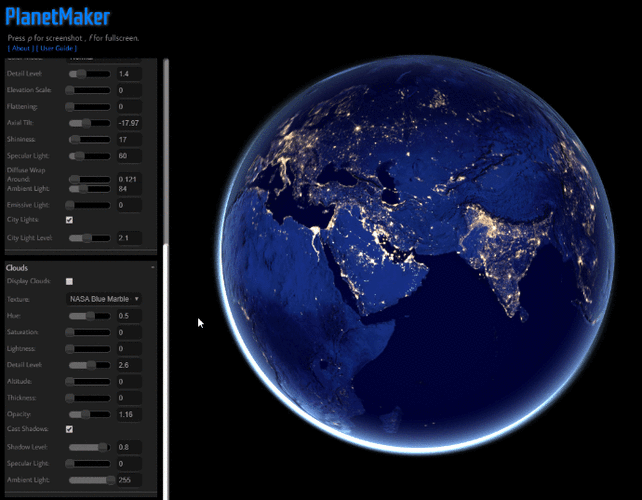Click the Altitude value field

click(129, 382)
